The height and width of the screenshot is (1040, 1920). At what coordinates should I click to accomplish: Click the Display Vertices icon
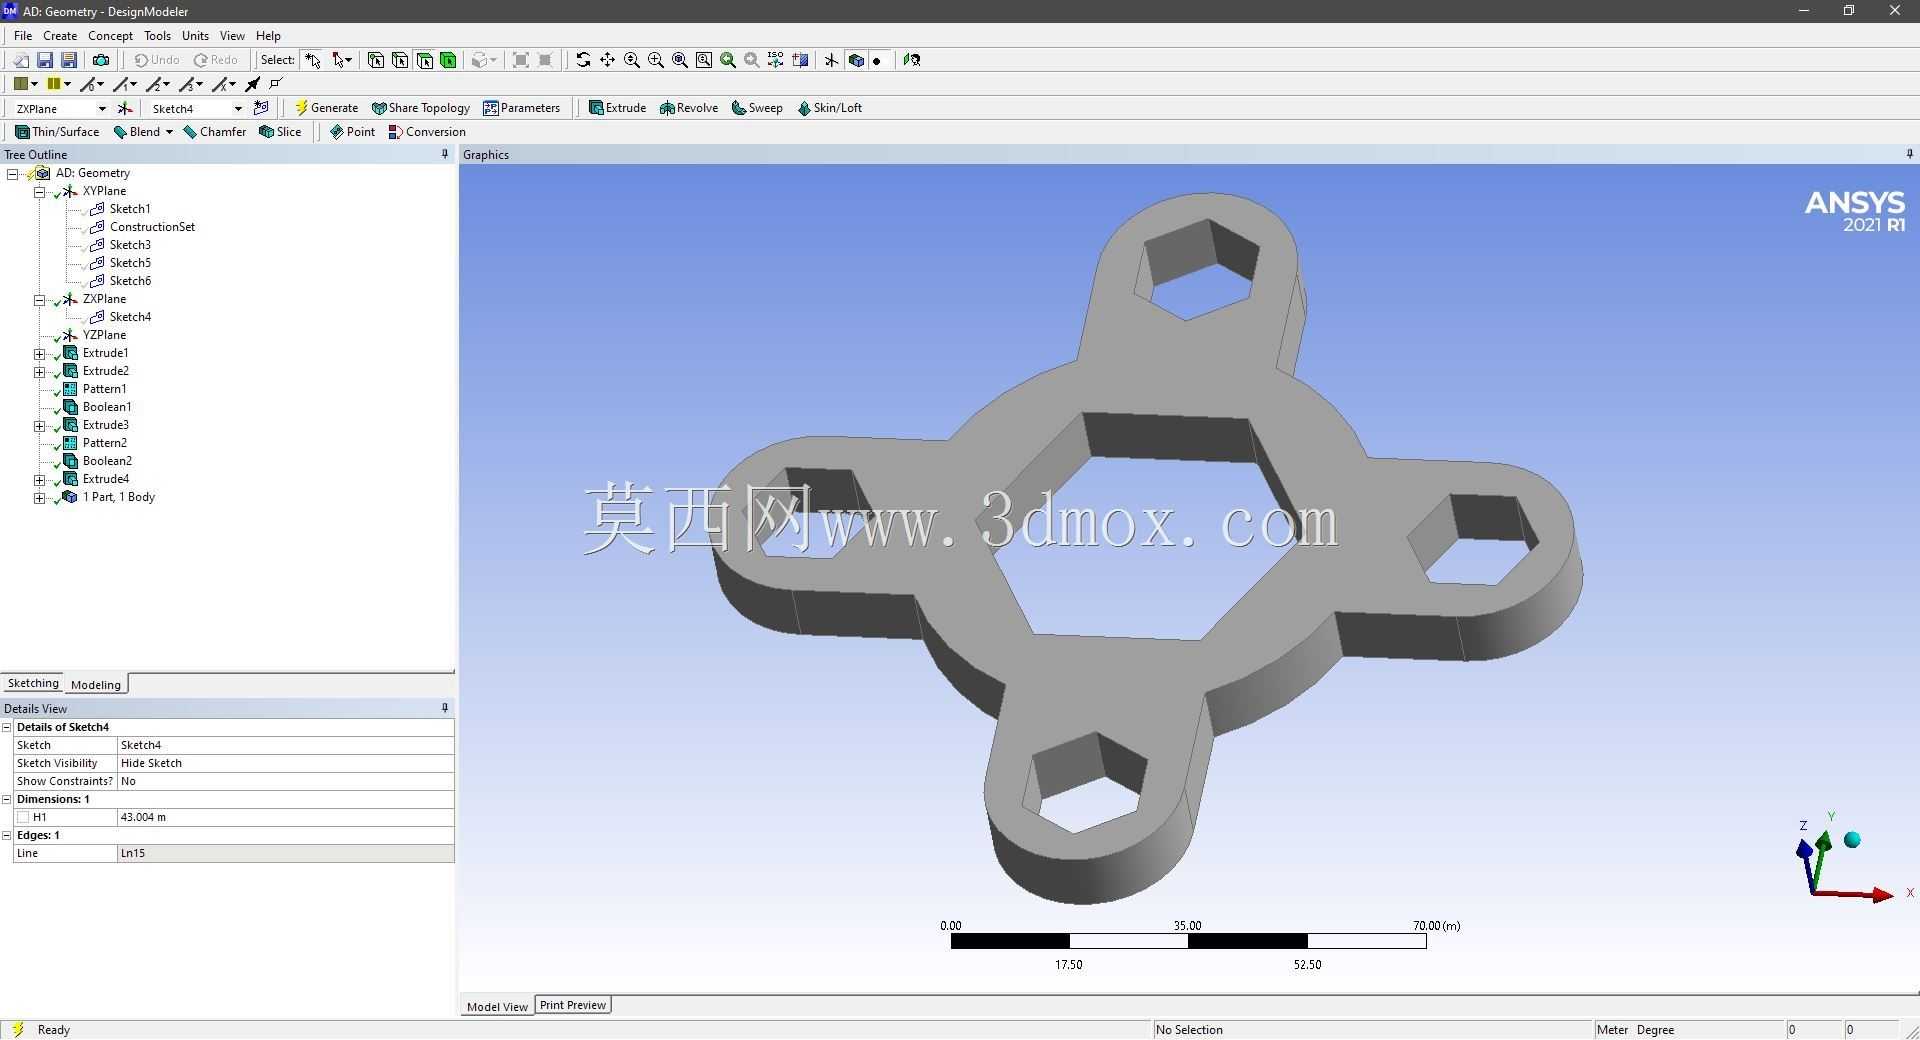pyautogui.click(x=276, y=84)
